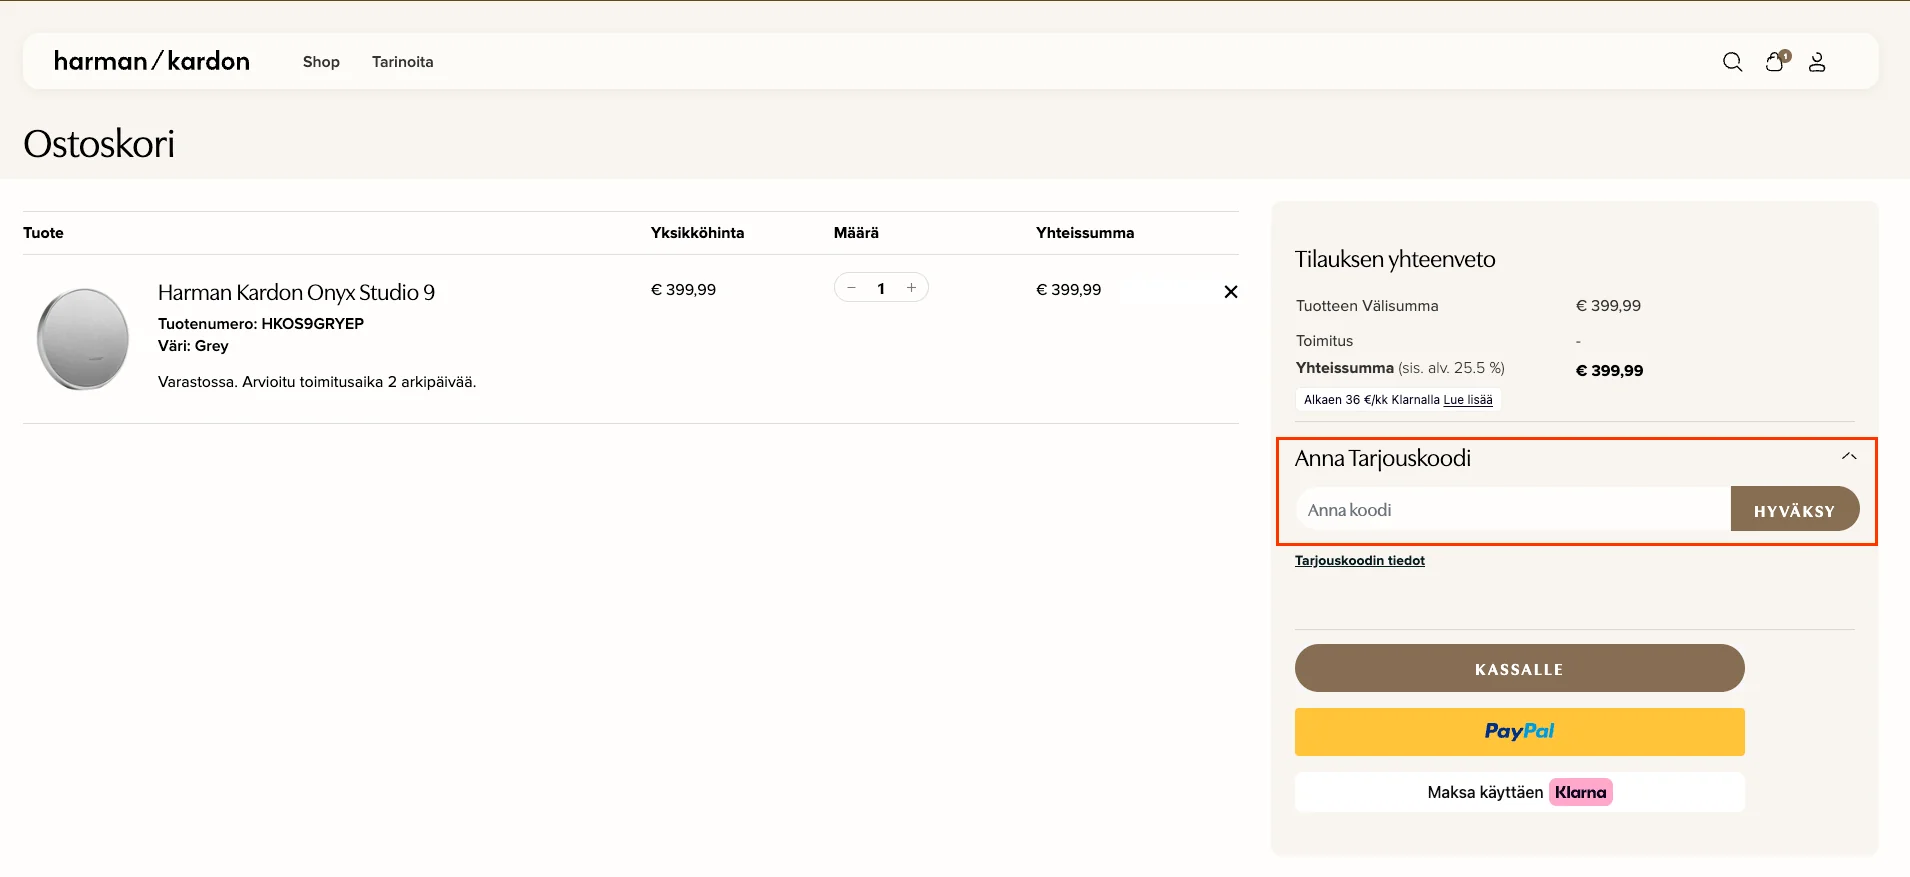Open the search icon in header
The width and height of the screenshot is (1910, 877).
tap(1733, 62)
